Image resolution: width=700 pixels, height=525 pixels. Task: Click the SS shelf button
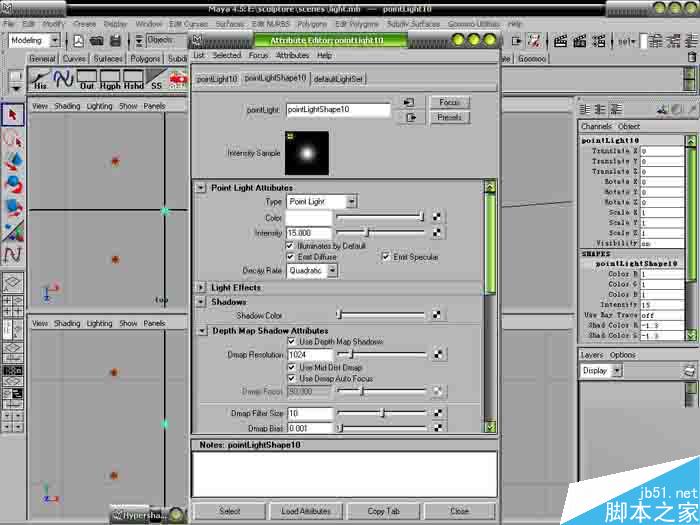156,79
